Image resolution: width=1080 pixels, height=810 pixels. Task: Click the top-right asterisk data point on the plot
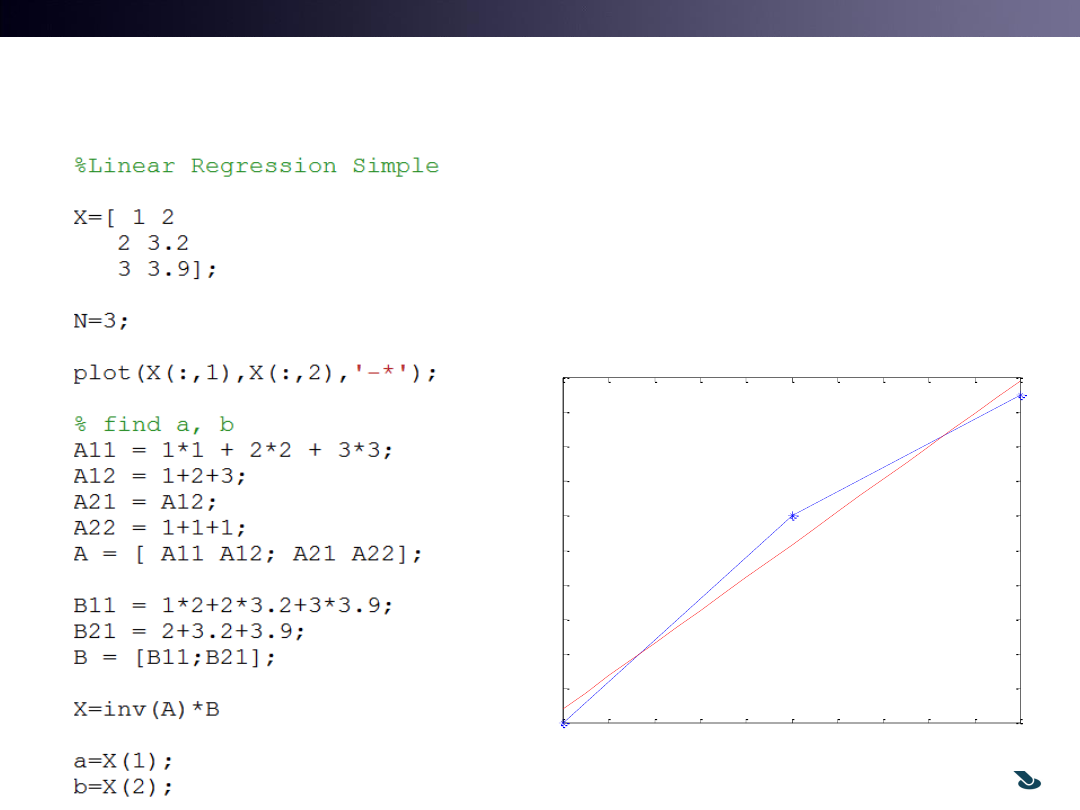(x=1021, y=396)
